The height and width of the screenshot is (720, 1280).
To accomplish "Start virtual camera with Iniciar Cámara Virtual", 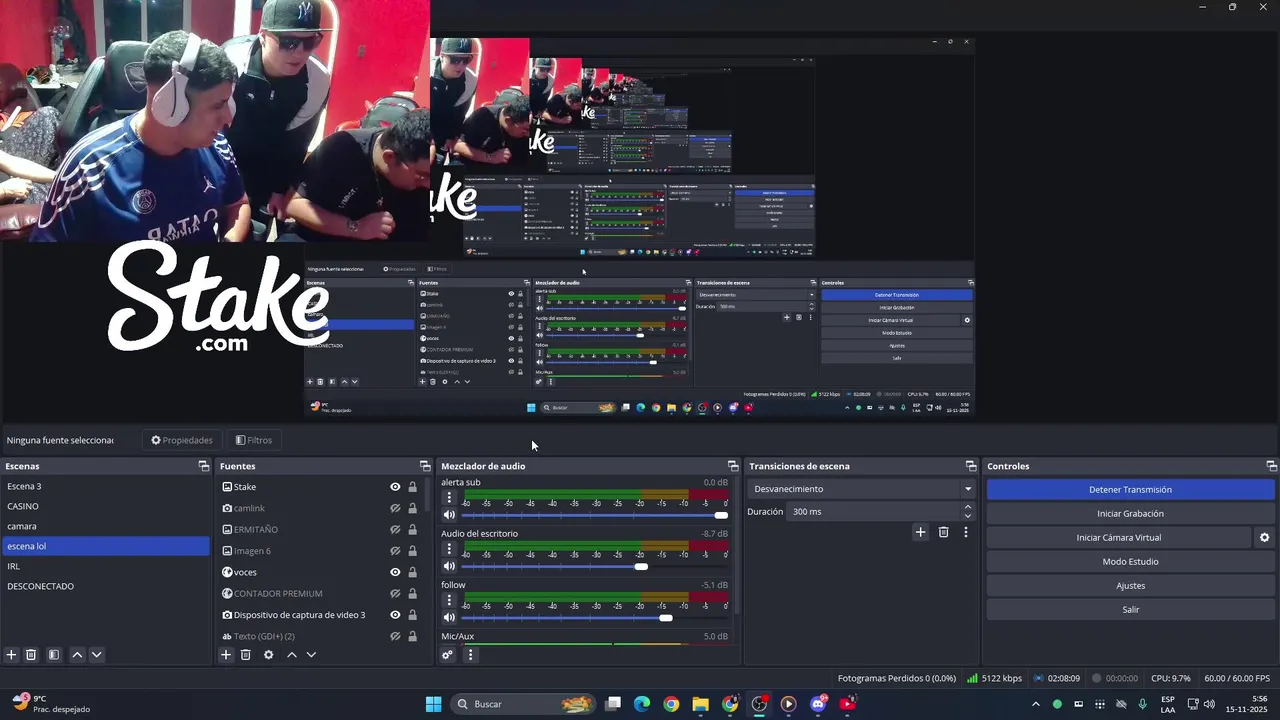I will (1118, 538).
